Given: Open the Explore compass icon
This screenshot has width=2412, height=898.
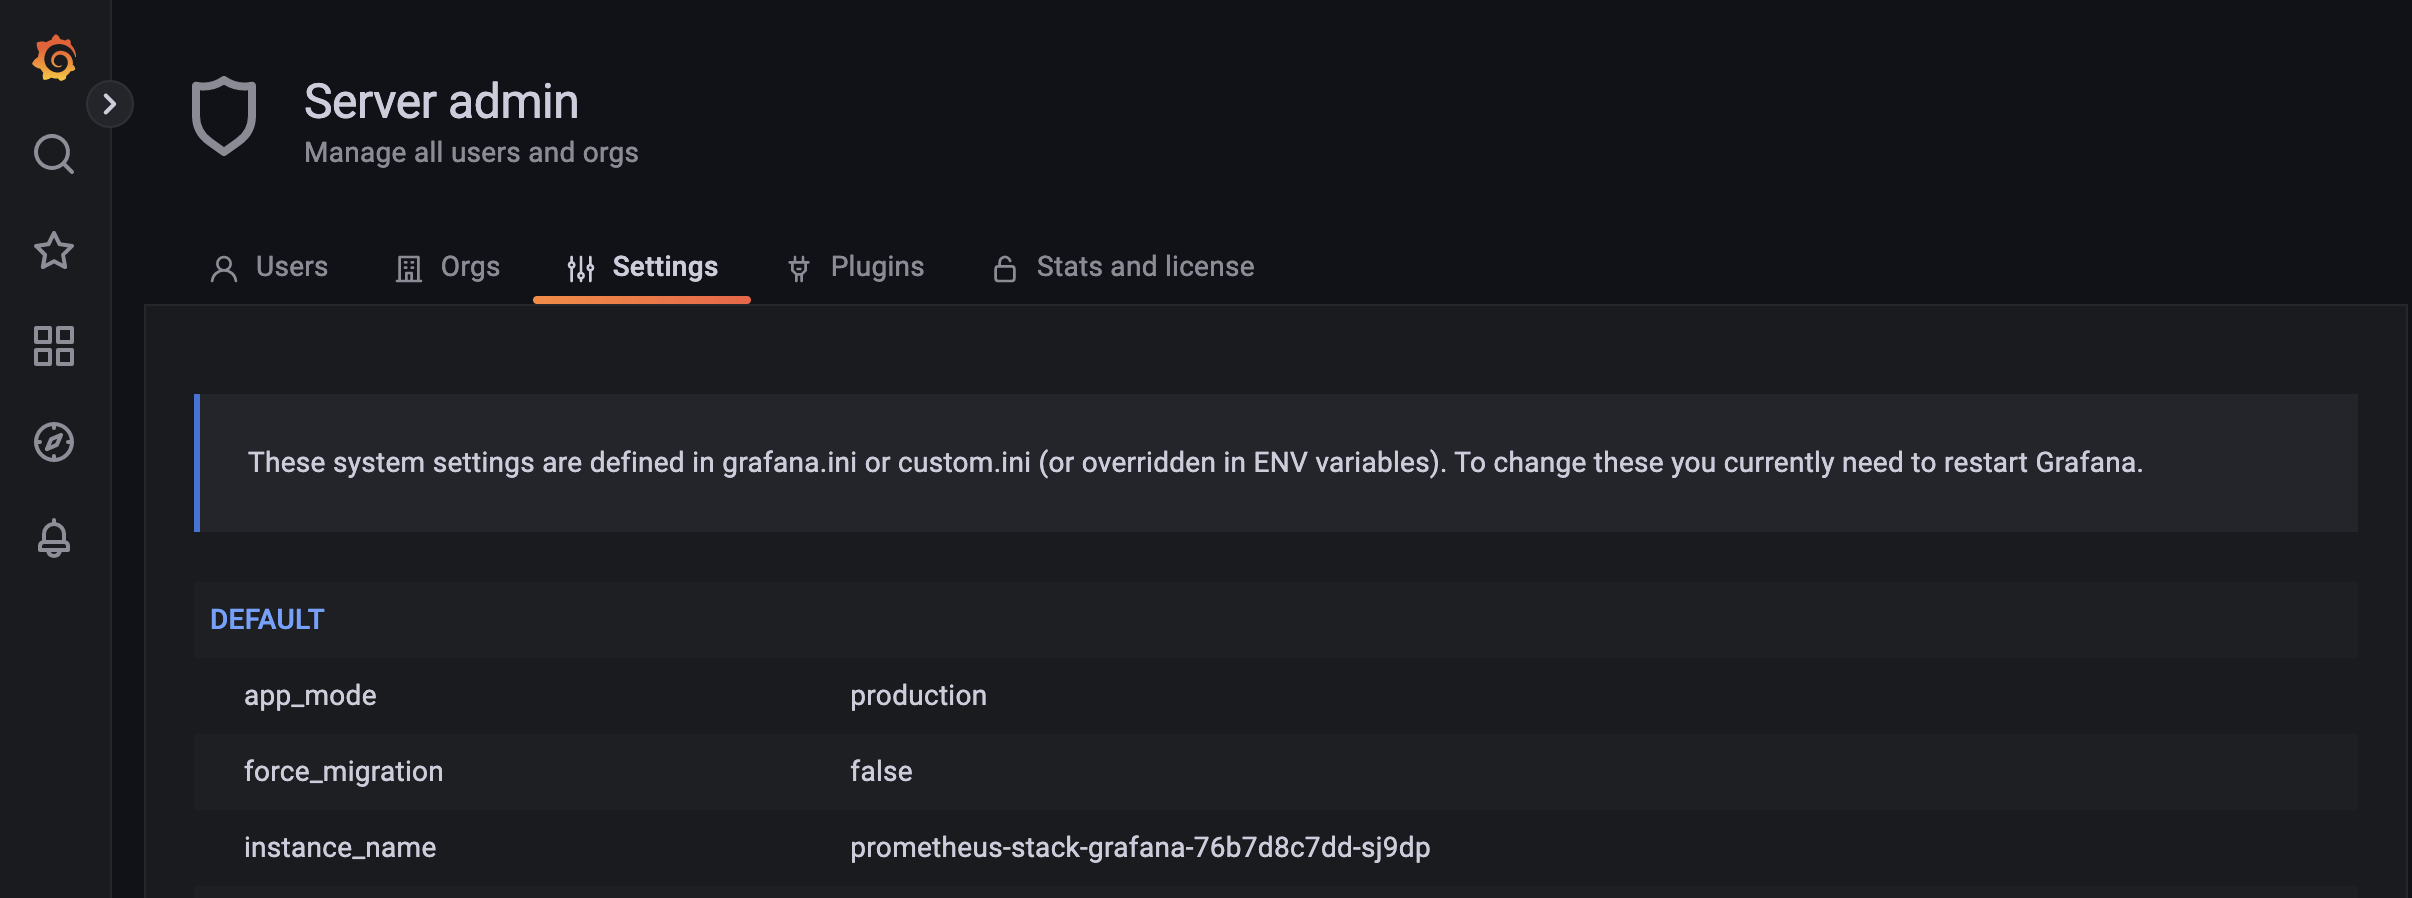Looking at the screenshot, I should [54, 442].
